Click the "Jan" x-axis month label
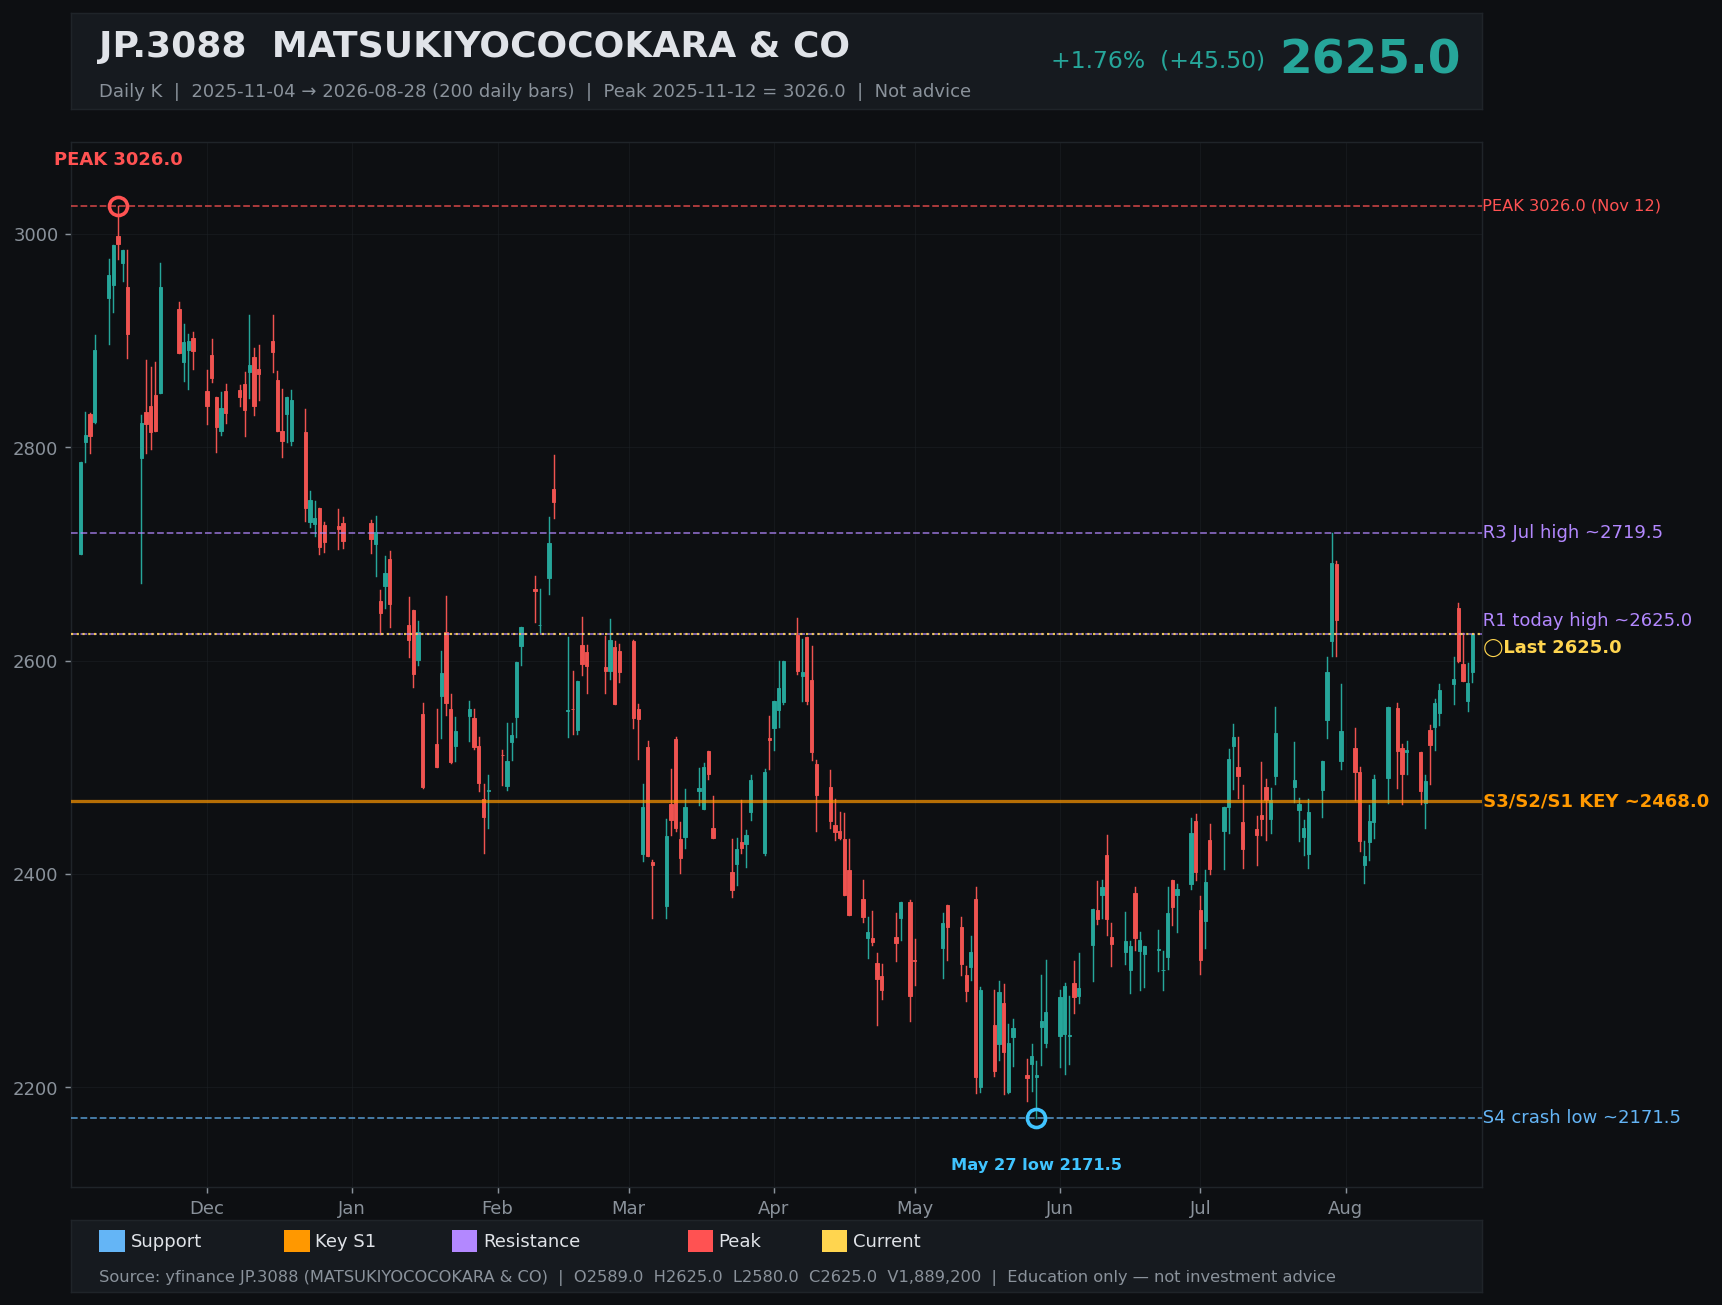 click(x=351, y=1208)
